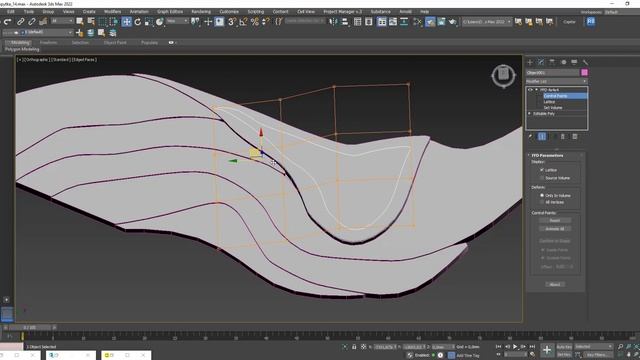Open the Graph Editors menu
The width and height of the screenshot is (640, 360).
tap(170, 12)
